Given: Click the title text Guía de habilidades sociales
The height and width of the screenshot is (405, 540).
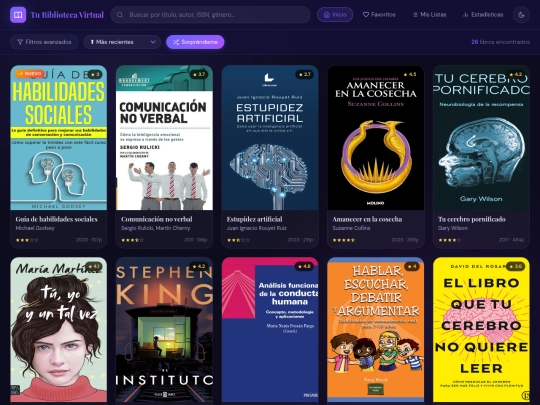Looking at the screenshot, I should pos(56,219).
